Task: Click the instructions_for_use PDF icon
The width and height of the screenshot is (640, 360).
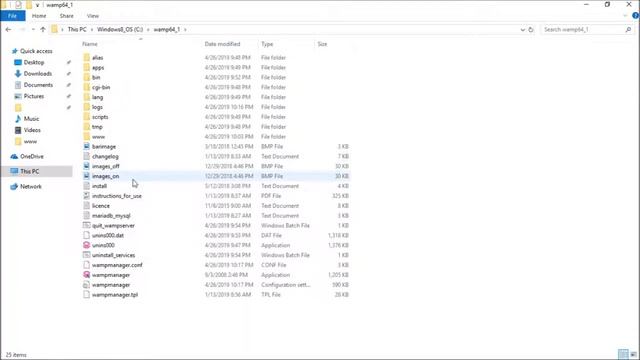Action: coord(87,196)
